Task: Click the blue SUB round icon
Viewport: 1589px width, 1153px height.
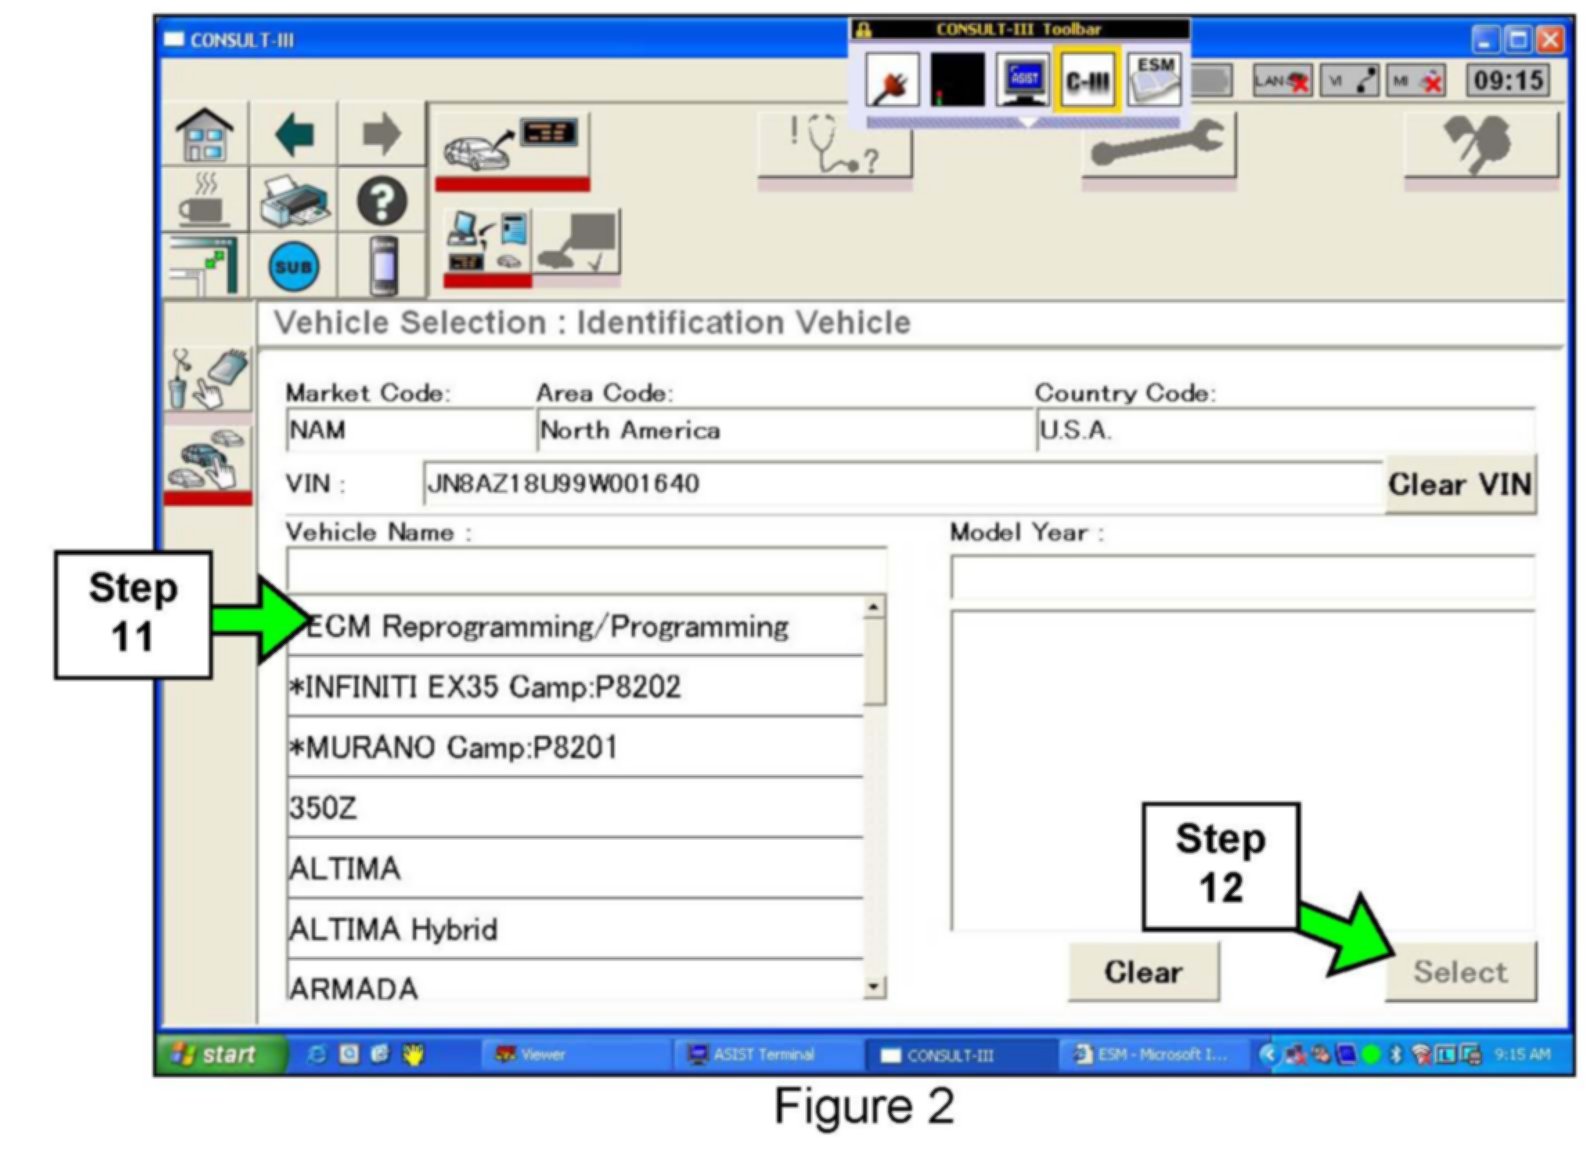Action: point(293,267)
